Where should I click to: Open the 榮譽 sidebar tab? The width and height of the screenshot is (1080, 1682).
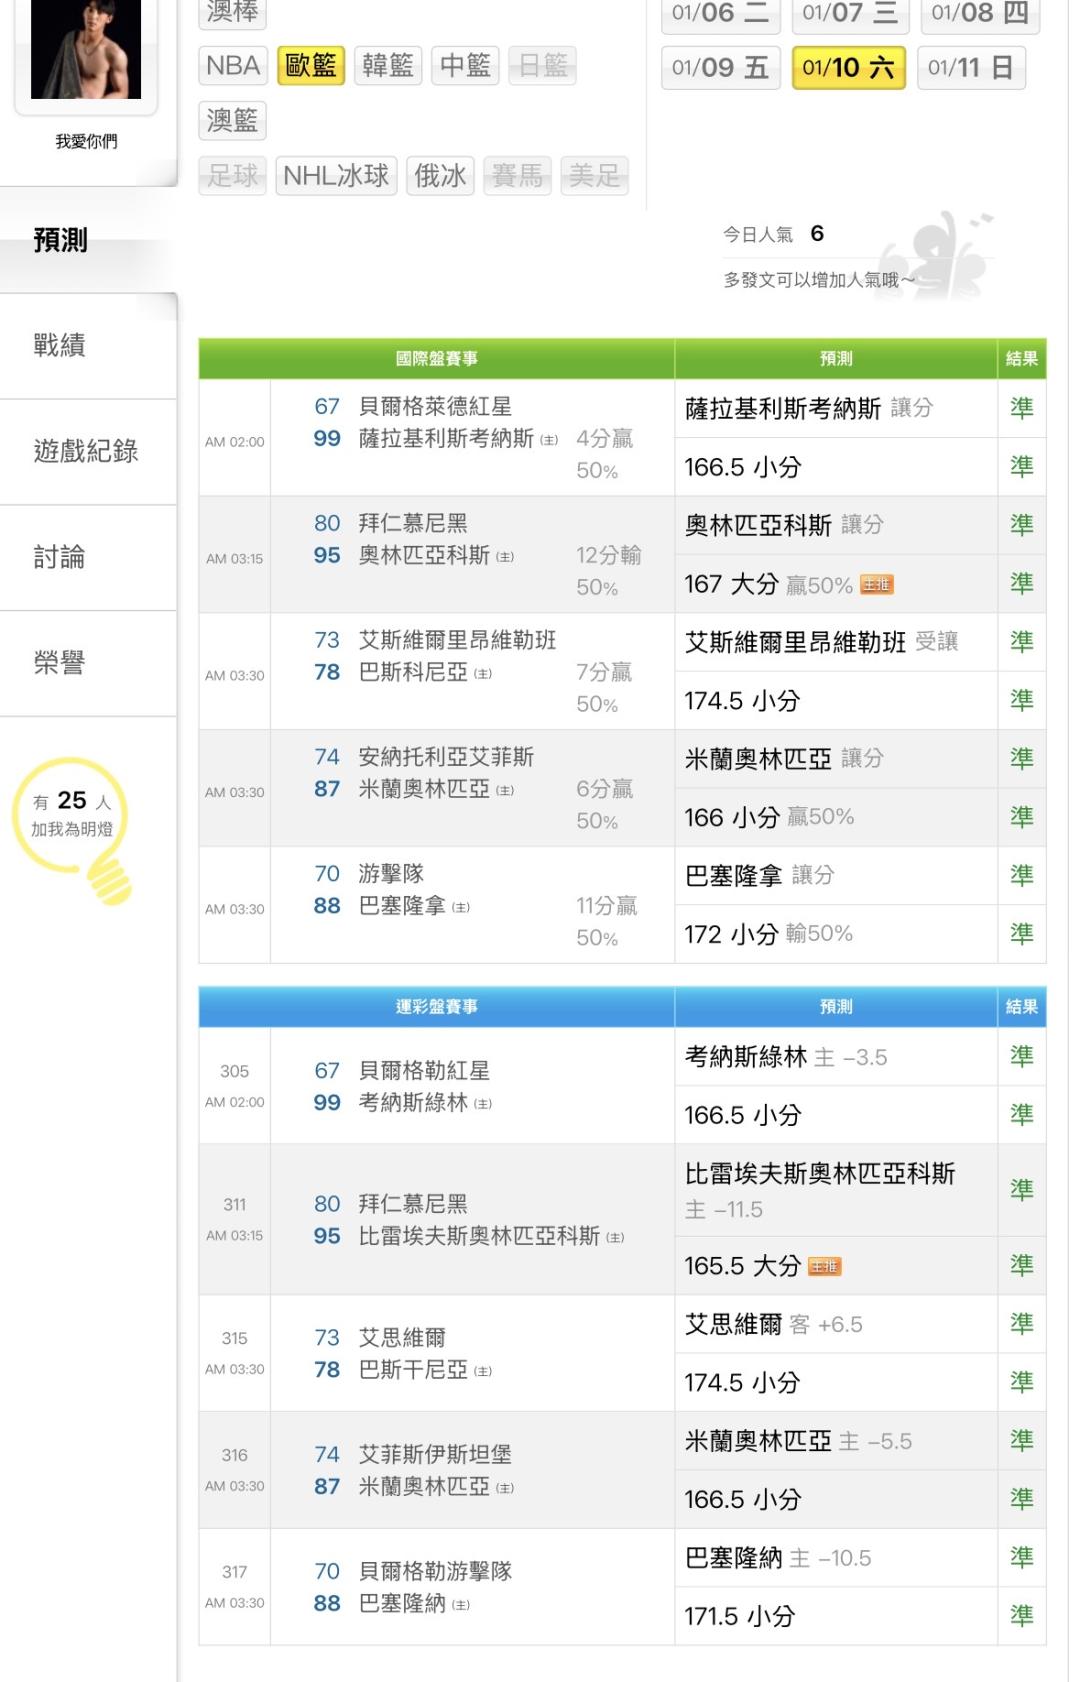(60, 663)
